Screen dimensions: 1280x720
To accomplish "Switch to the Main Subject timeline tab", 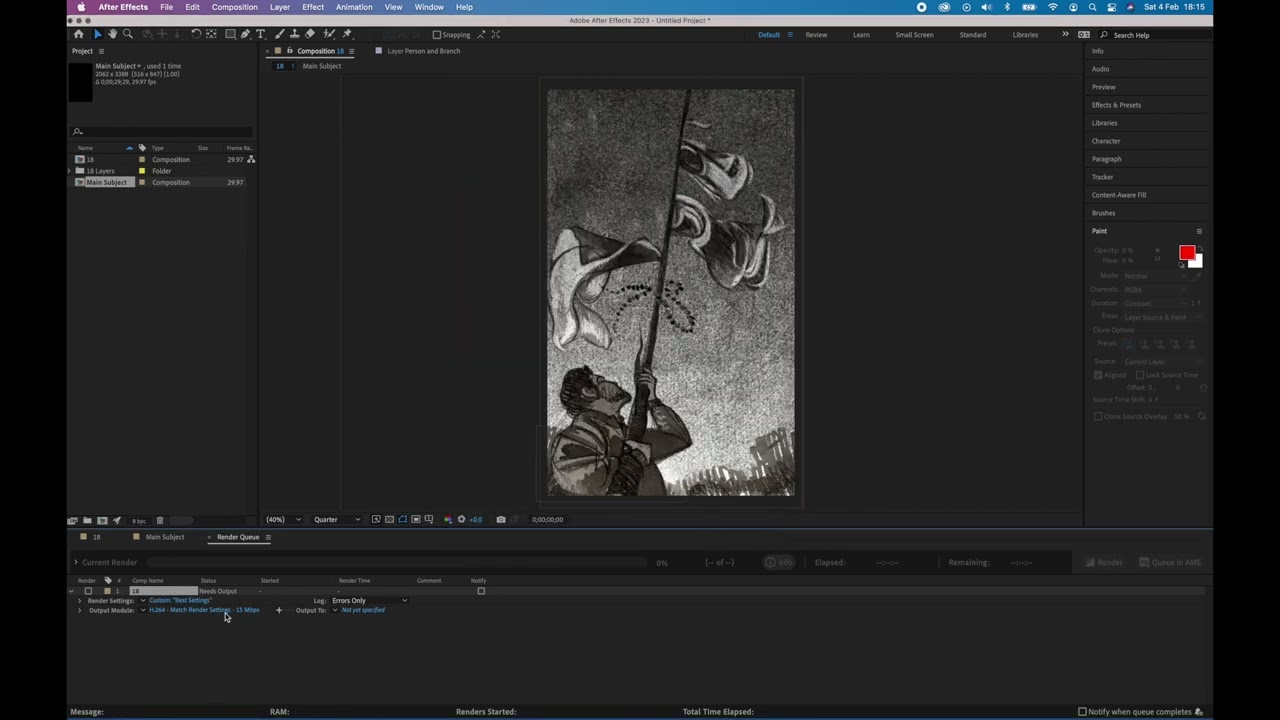I will (x=165, y=537).
